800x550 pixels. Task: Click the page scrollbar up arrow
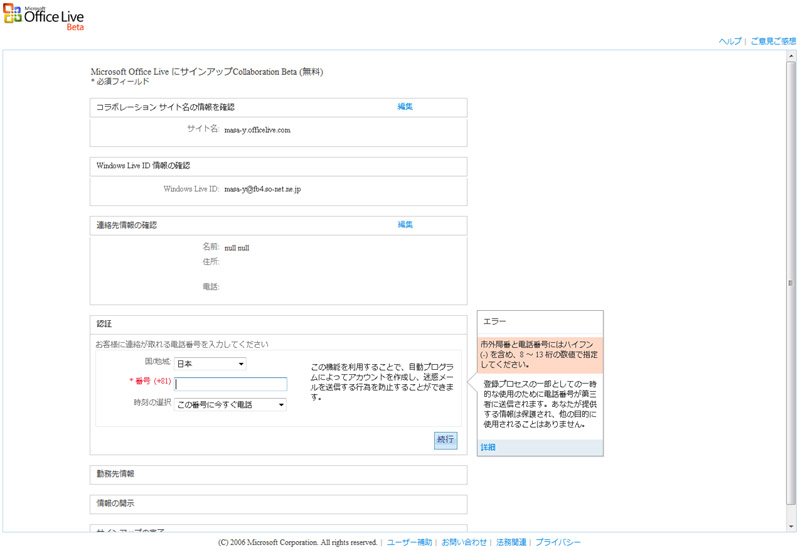[791, 56]
